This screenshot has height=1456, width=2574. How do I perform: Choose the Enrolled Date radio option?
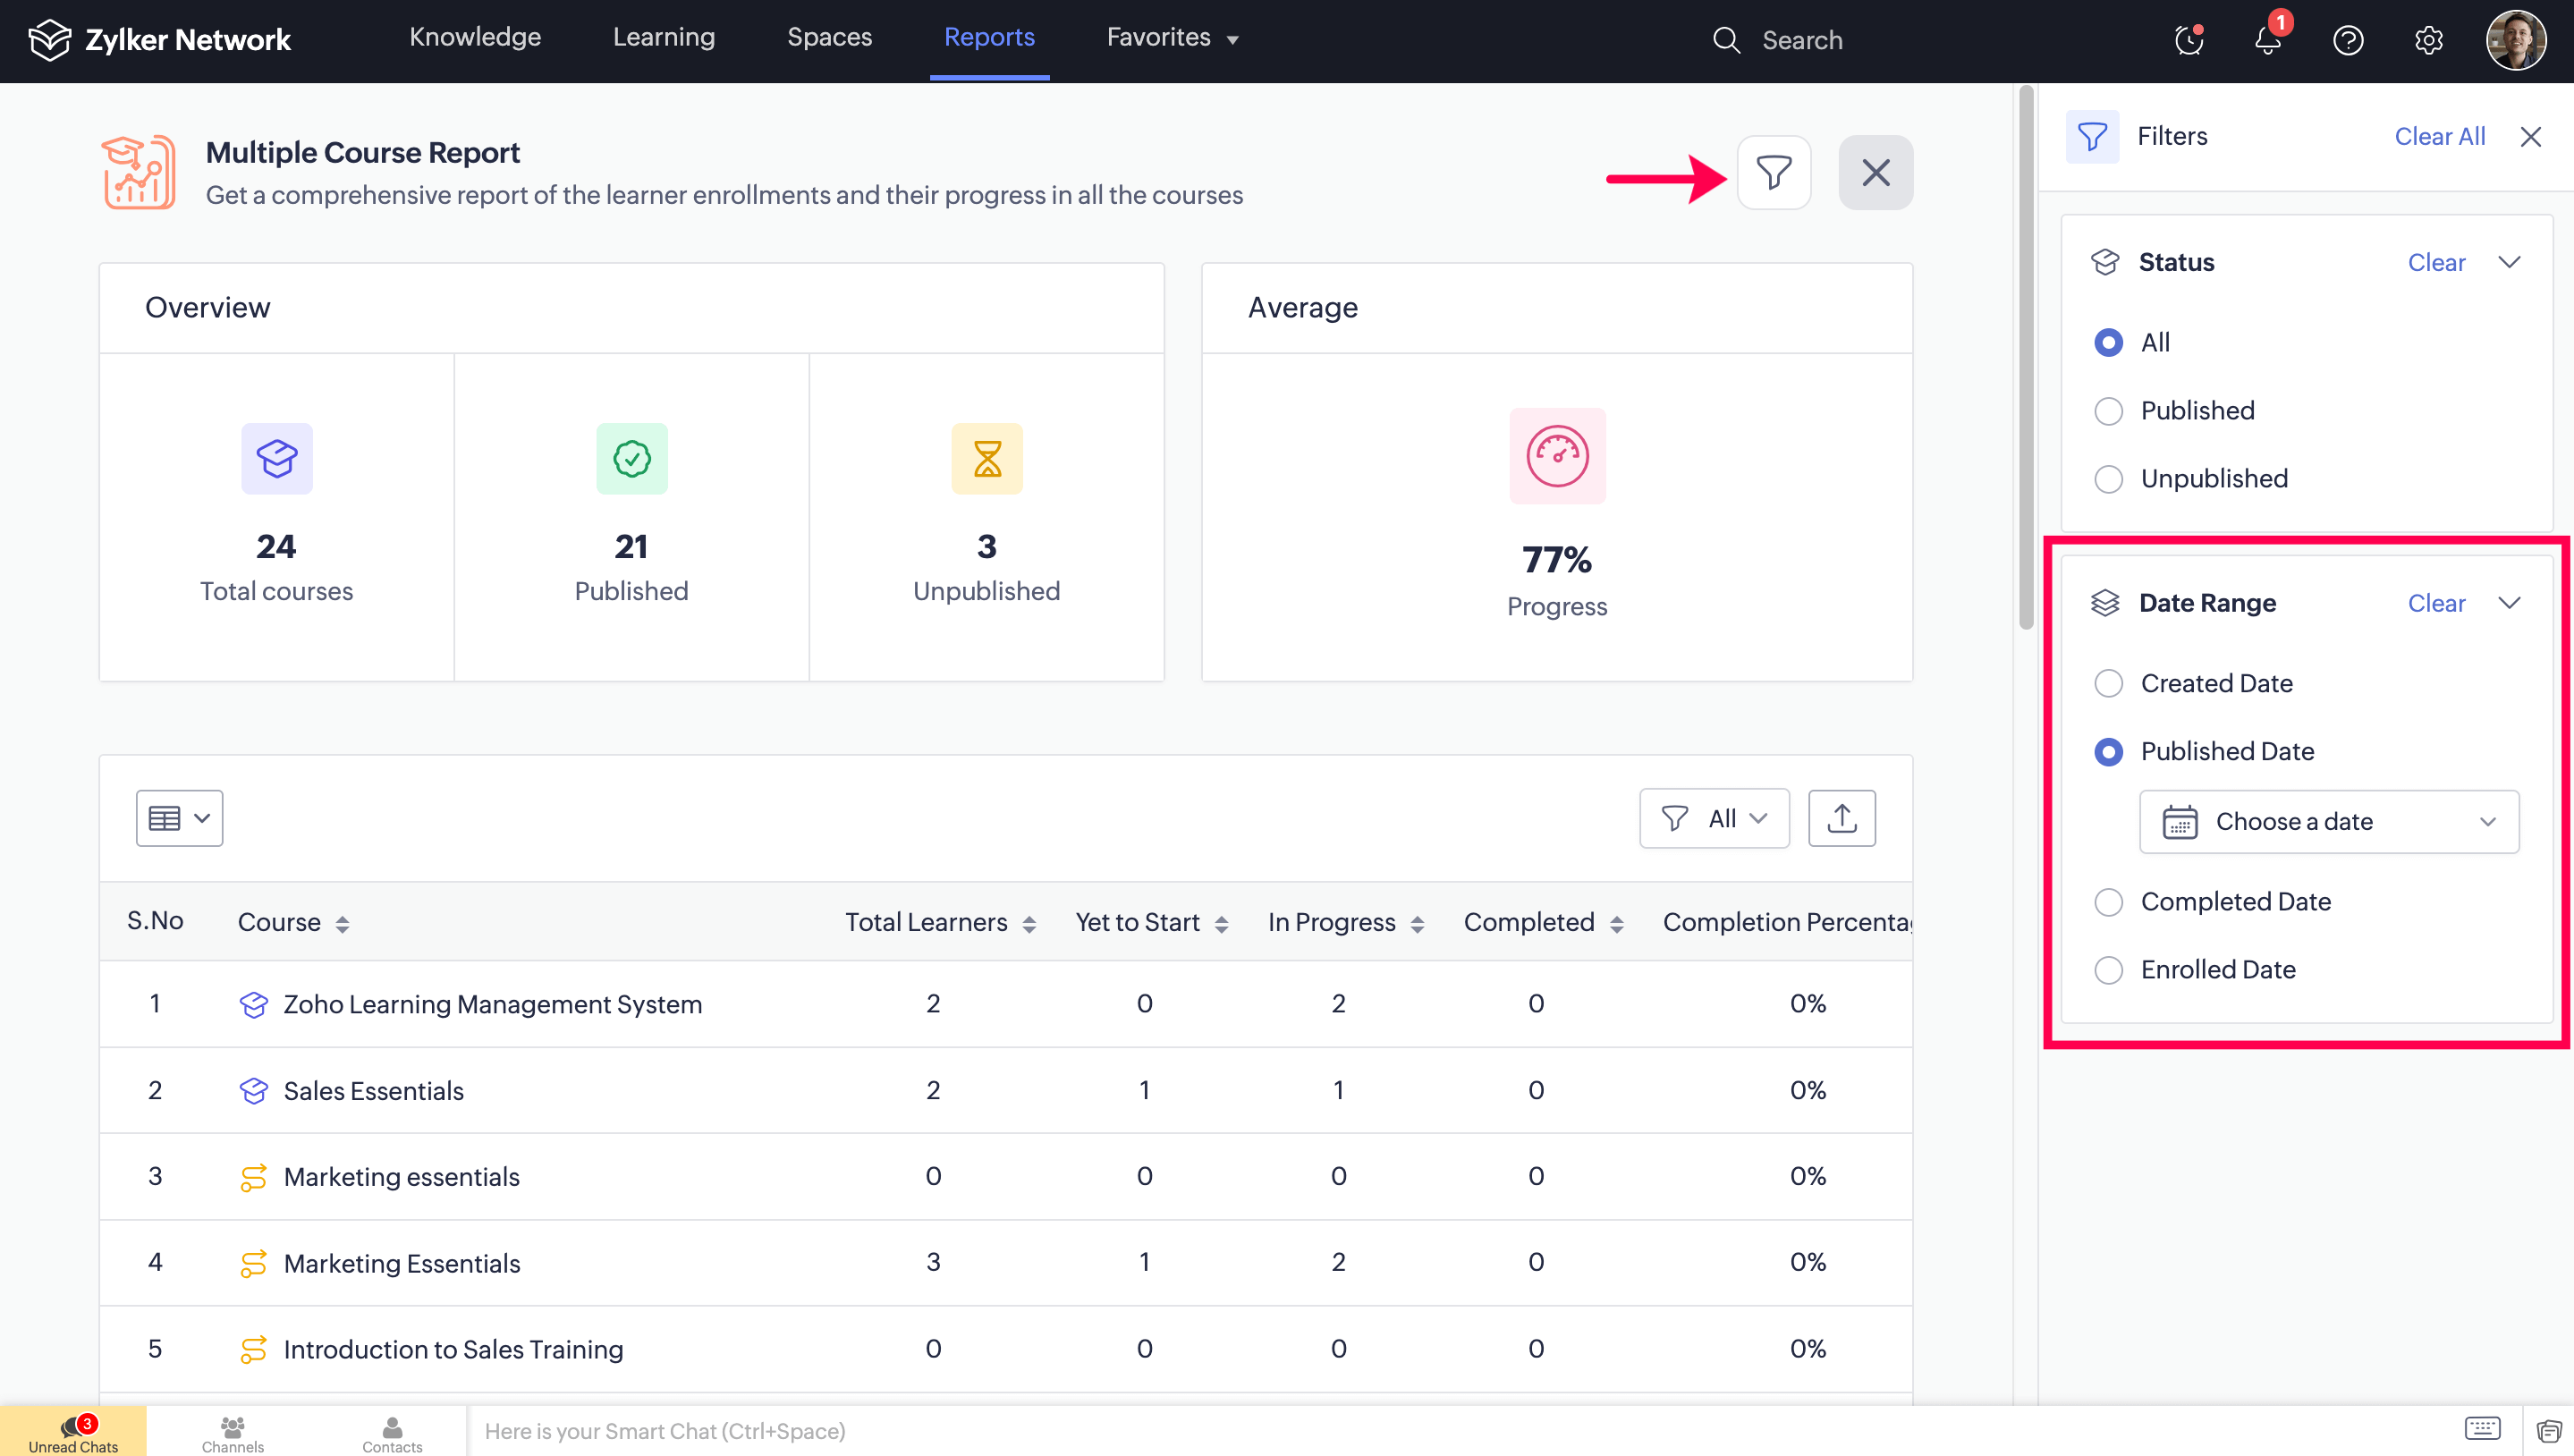(x=2108, y=969)
